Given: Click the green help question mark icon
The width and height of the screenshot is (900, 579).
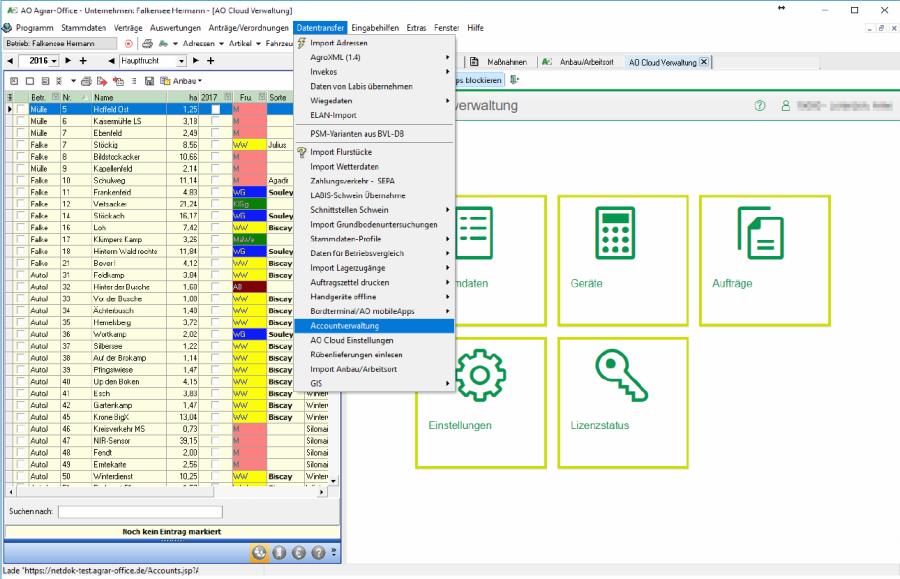Looking at the screenshot, I should (x=760, y=105).
